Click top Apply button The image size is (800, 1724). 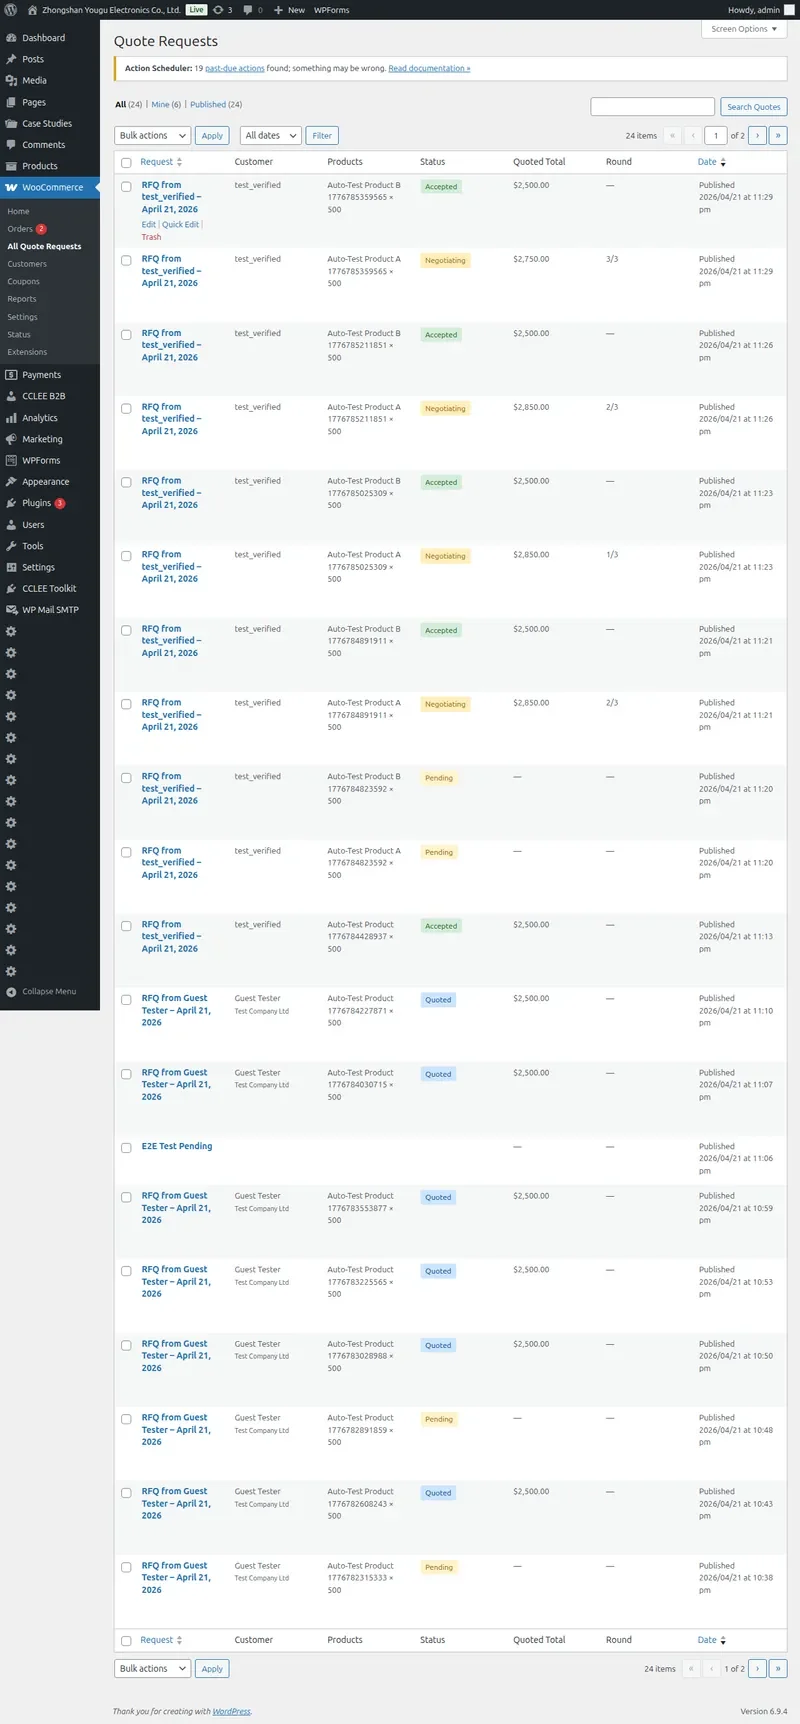pyautogui.click(x=212, y=136)
